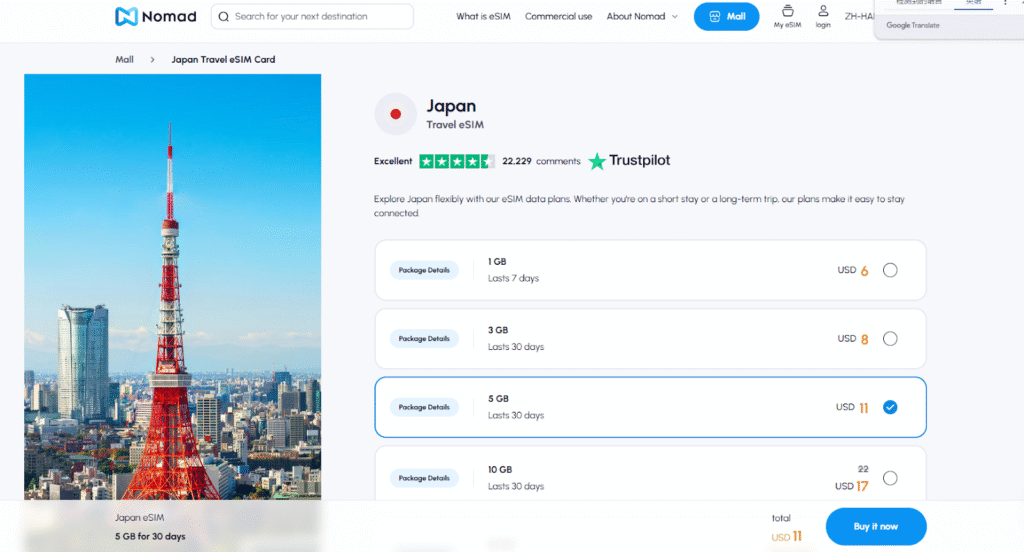Go to Commercial use page
The image size is (1024, 552).
(558, 17)
